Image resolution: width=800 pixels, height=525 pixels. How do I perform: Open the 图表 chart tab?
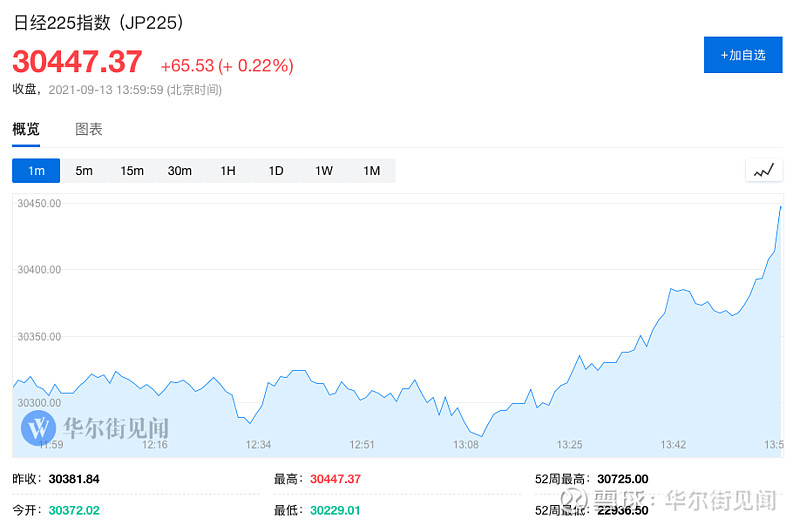pyautogui.click(x=89, y=129)
